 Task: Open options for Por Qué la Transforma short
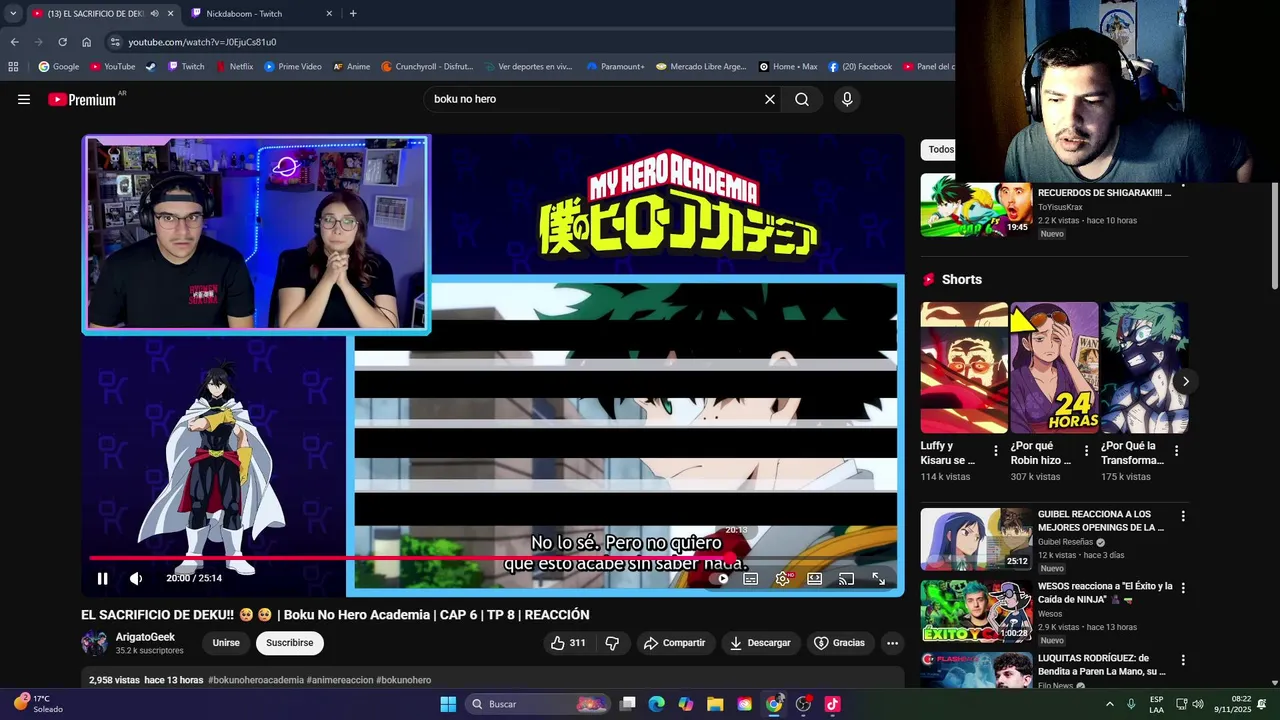pos(1176,451)
